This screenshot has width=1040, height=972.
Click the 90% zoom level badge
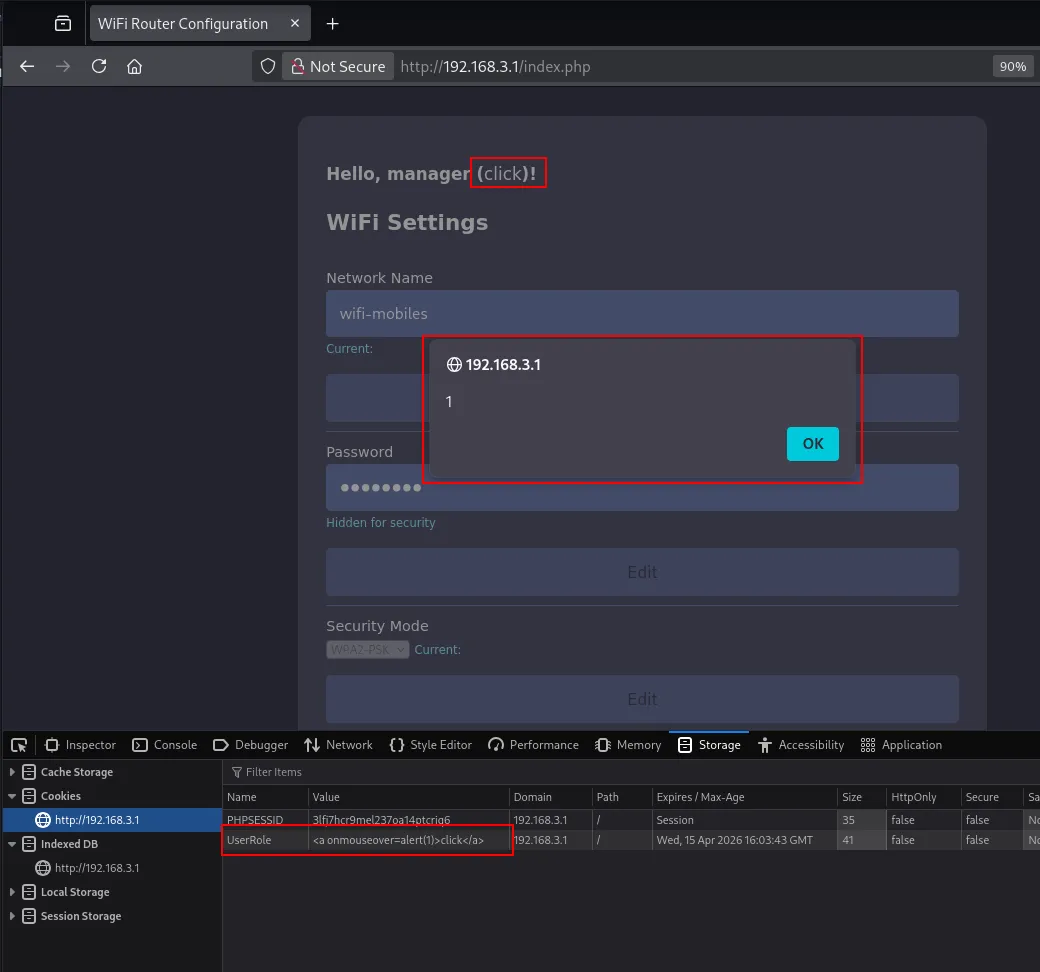(x=1012, y=66)
